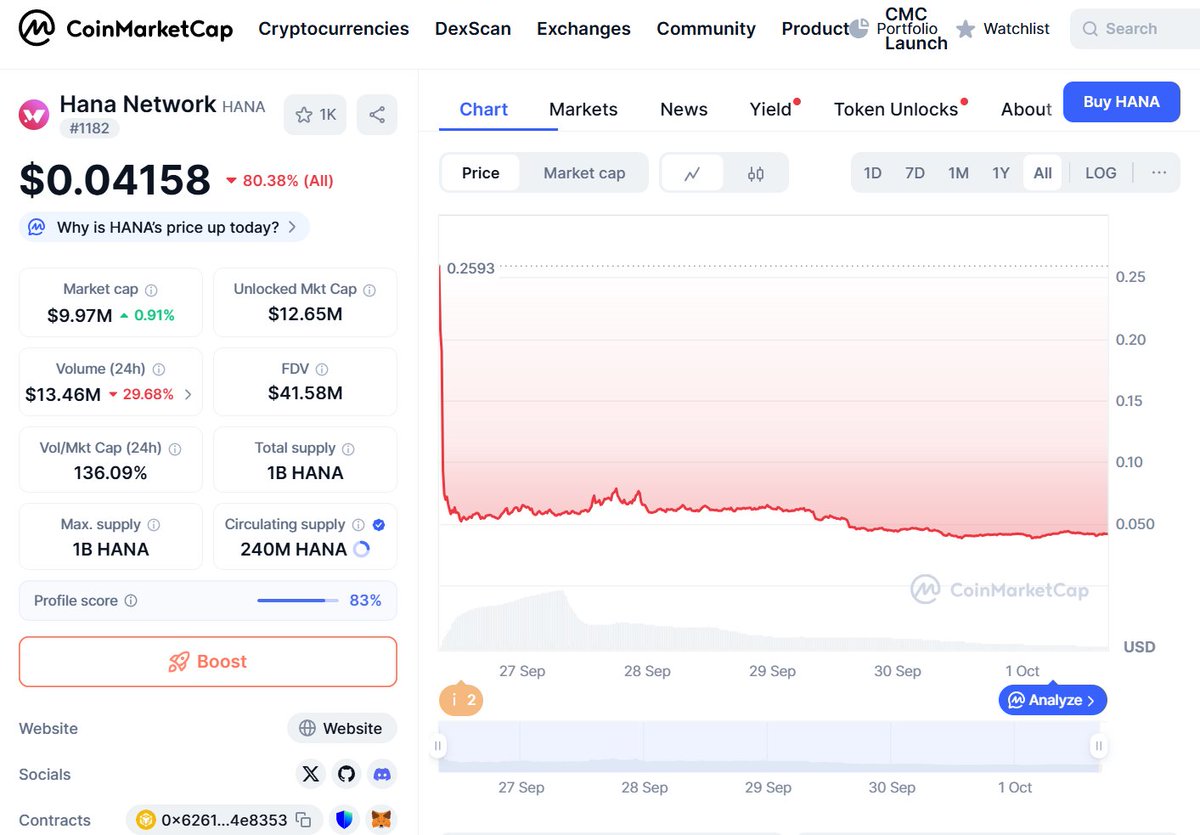Click Profile score info icon
This screenshot has height=835, width=1200.
pos(130,601)
